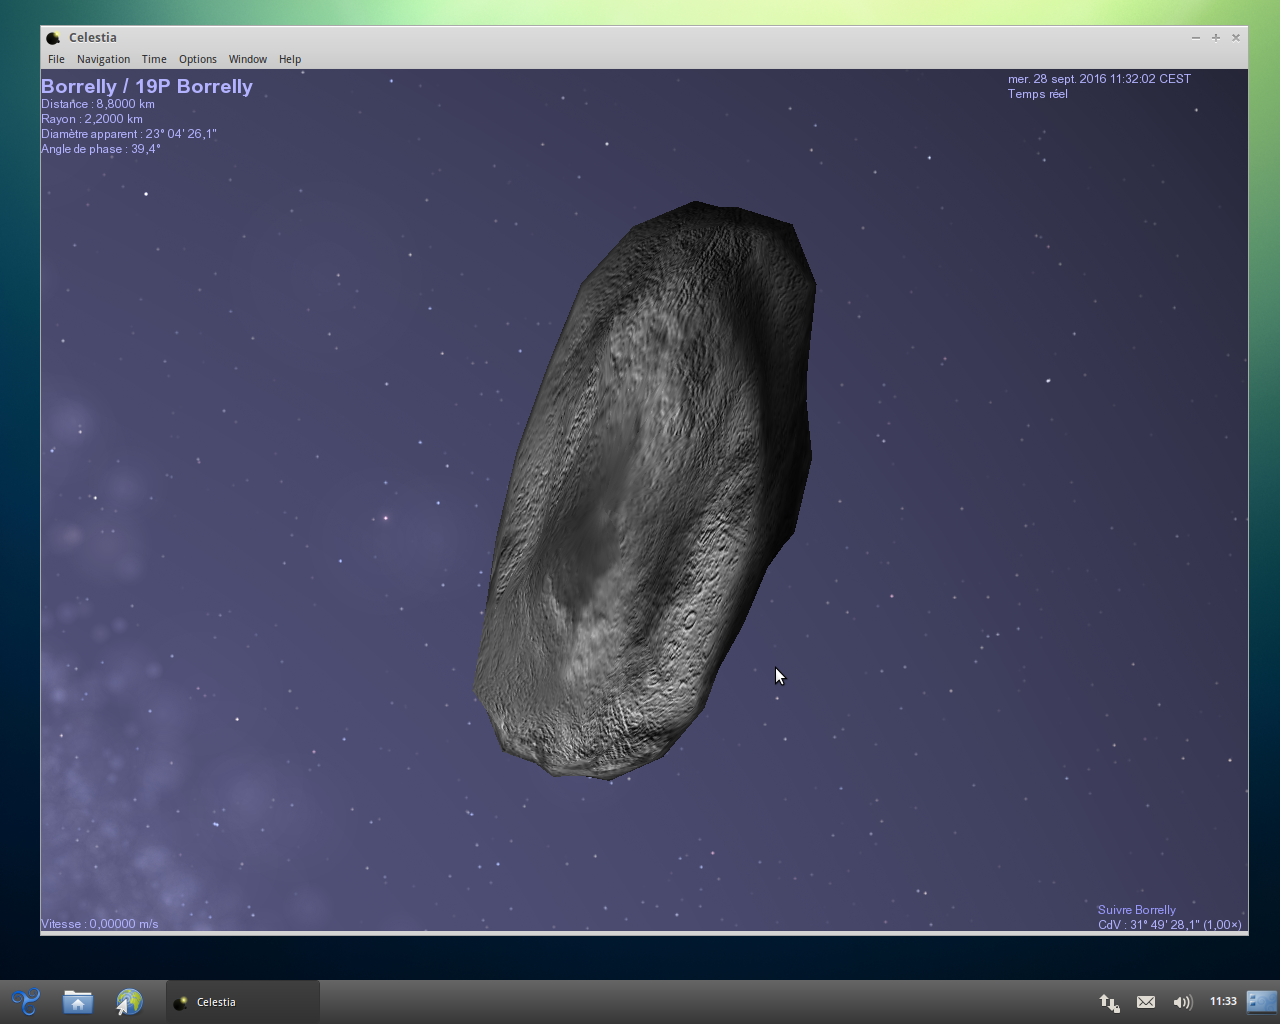This screenshot has width=1280, height=1024.
Task: Minimize the Celestia window
Action: (x=1196, y=38)
